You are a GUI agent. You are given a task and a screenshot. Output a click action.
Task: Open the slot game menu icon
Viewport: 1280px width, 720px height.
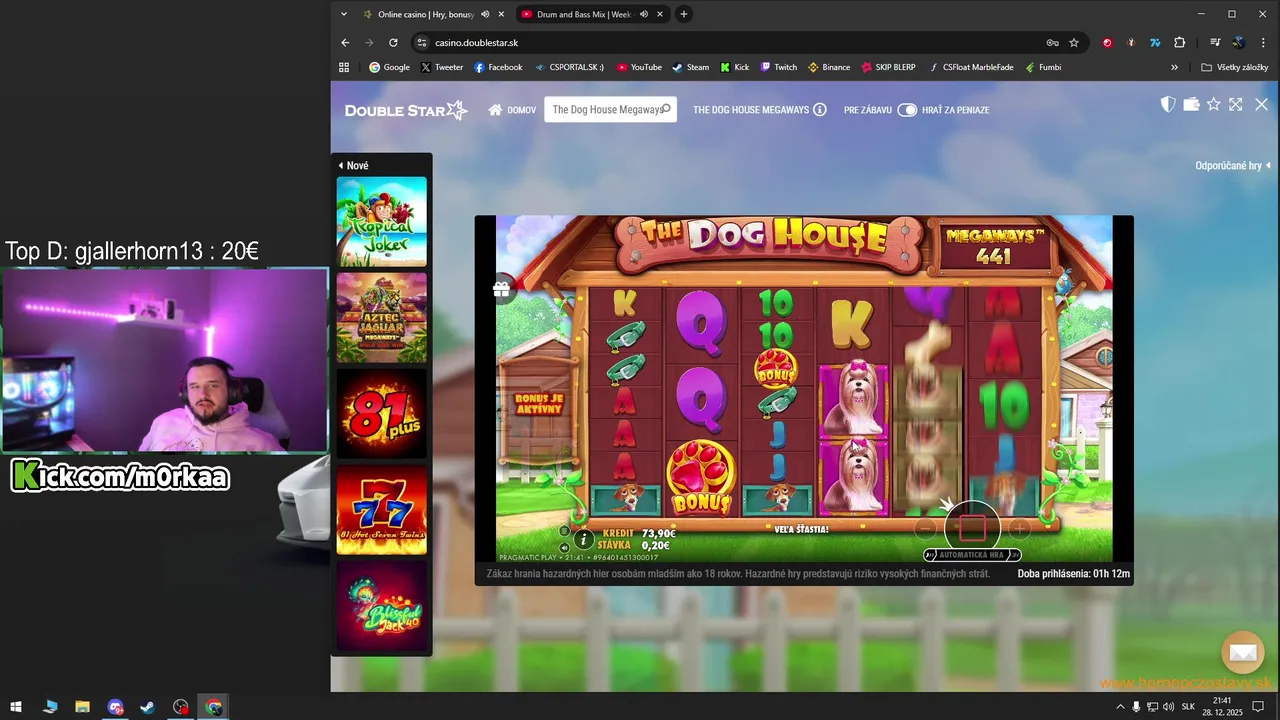click(564, 531)
